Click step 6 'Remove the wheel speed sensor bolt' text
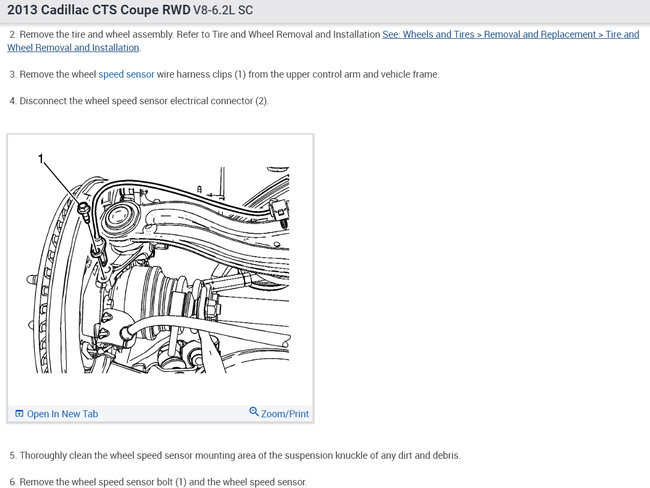This screenshot has height=488, width=650. [x=158, y=482]
